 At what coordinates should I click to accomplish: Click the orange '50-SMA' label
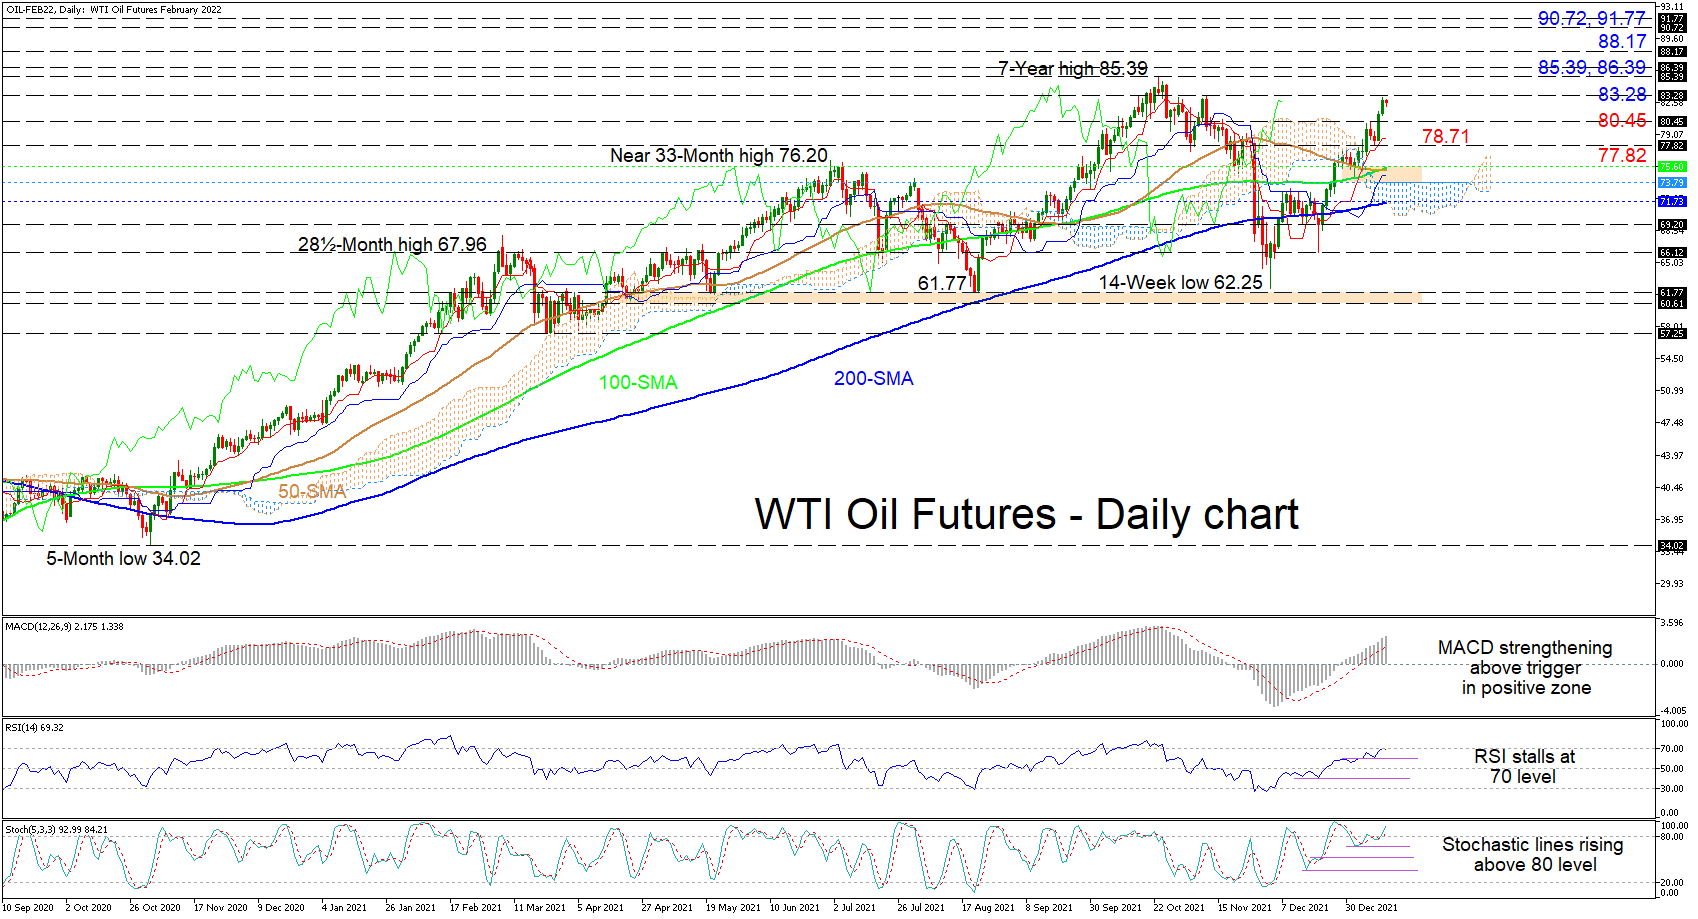click(x=312, y=491)
